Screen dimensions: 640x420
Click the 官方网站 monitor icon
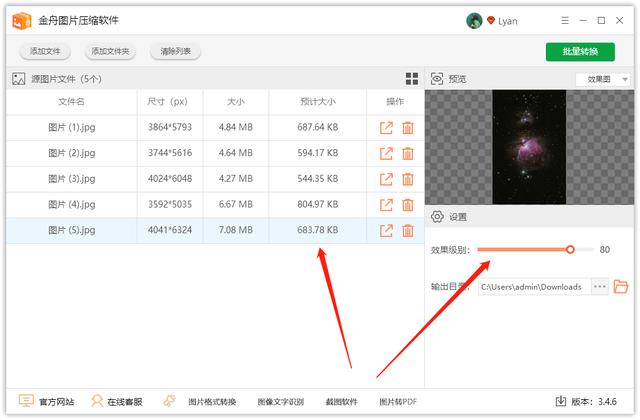tap(26, 401)
